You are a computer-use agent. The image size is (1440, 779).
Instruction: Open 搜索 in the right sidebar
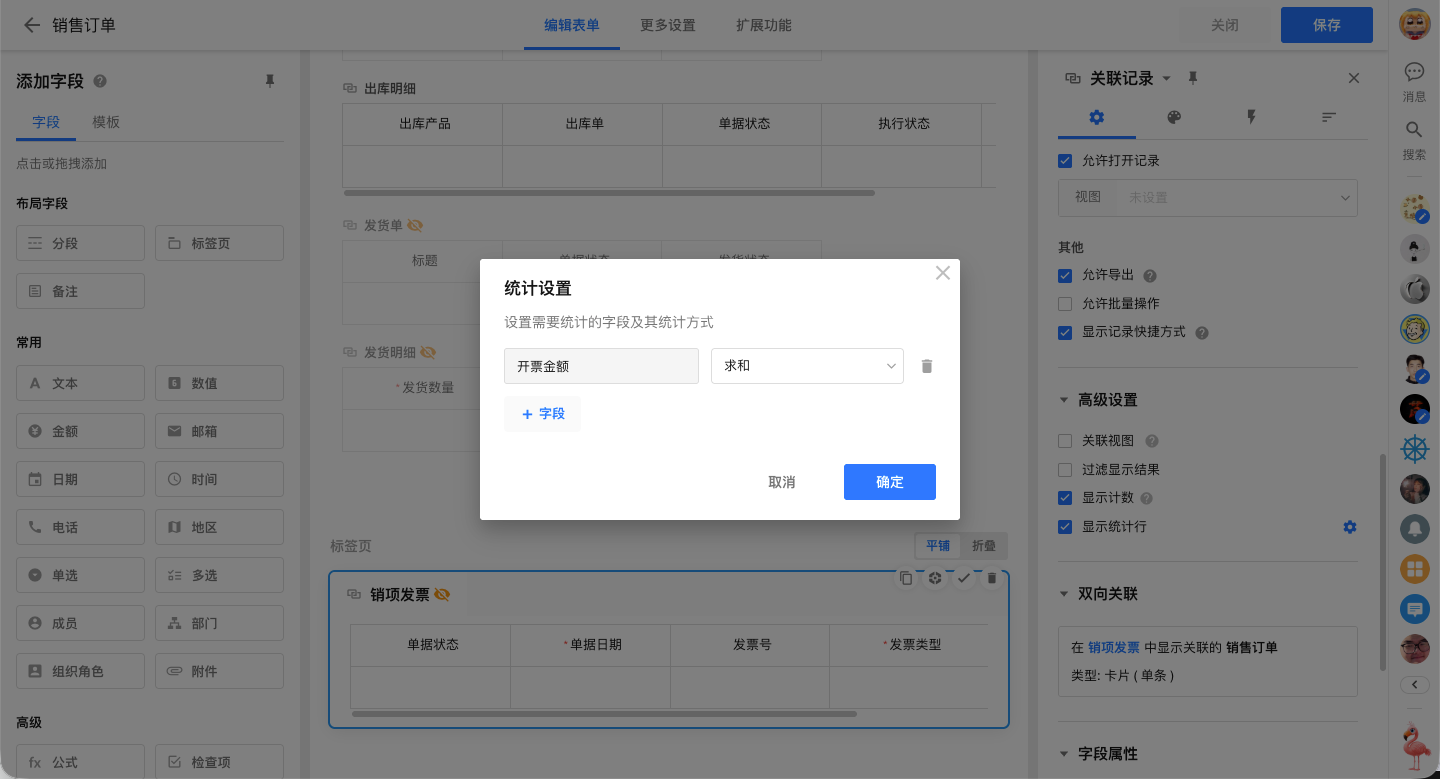(x=1414, y=140)
